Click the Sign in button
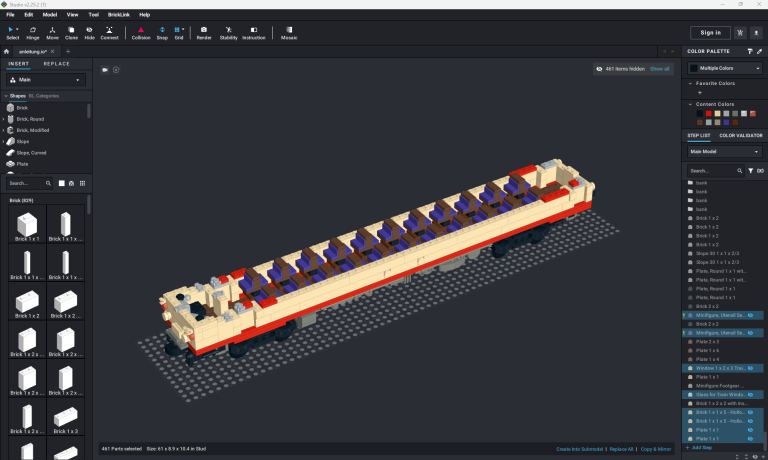Image resolution: width=768 pixels, height=460 pixels. point(705,32)
